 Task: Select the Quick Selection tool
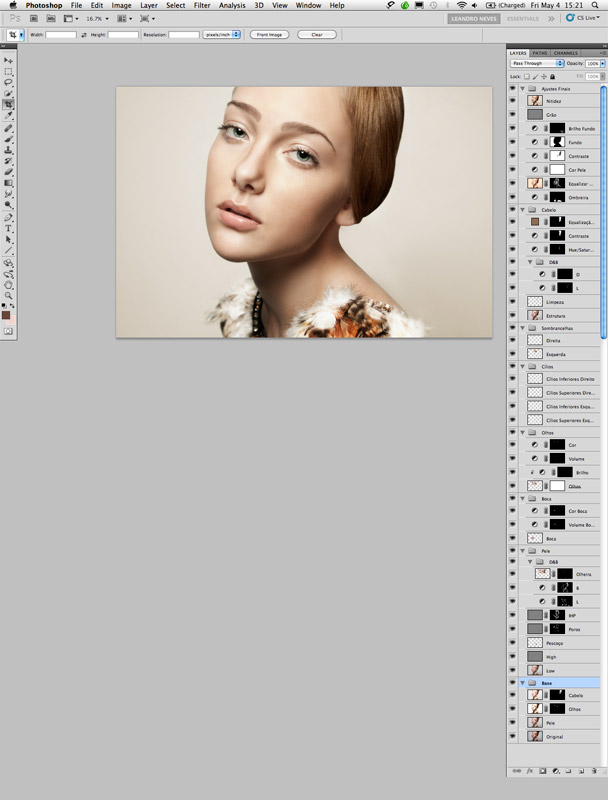(x=8, y=93)
